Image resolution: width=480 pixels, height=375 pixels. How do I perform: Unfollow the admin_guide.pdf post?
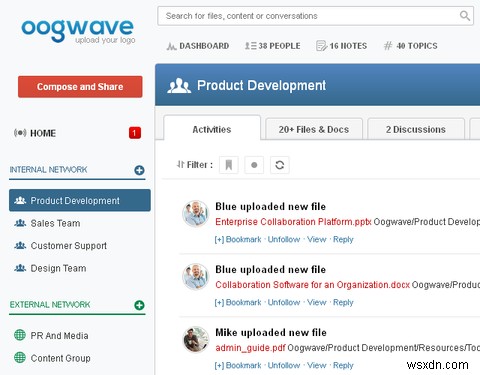pos(284,365)
